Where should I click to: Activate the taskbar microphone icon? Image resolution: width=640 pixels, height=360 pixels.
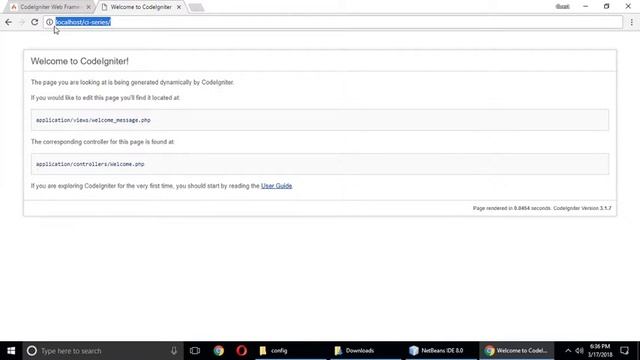(174, 351)
